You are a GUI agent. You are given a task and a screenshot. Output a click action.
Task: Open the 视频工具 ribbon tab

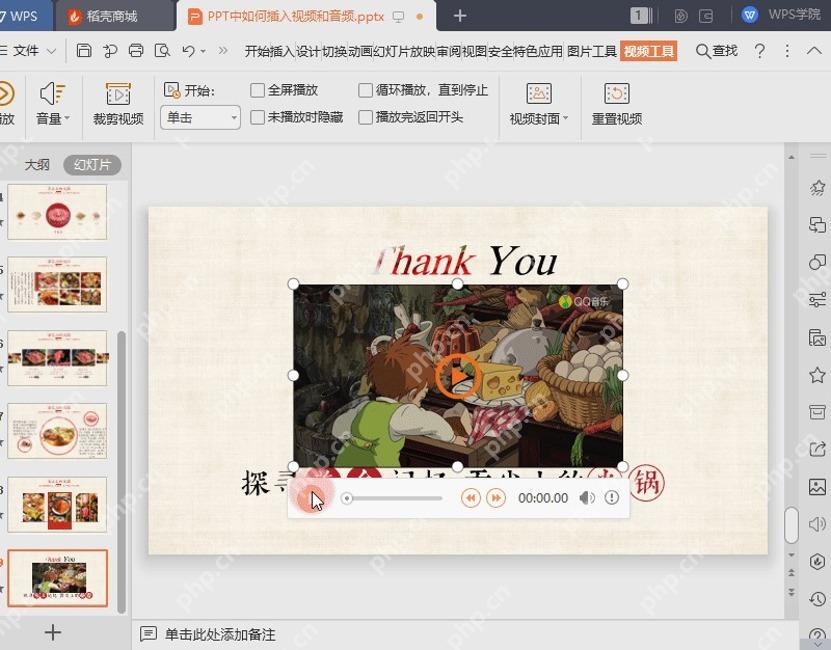[649, 51]
